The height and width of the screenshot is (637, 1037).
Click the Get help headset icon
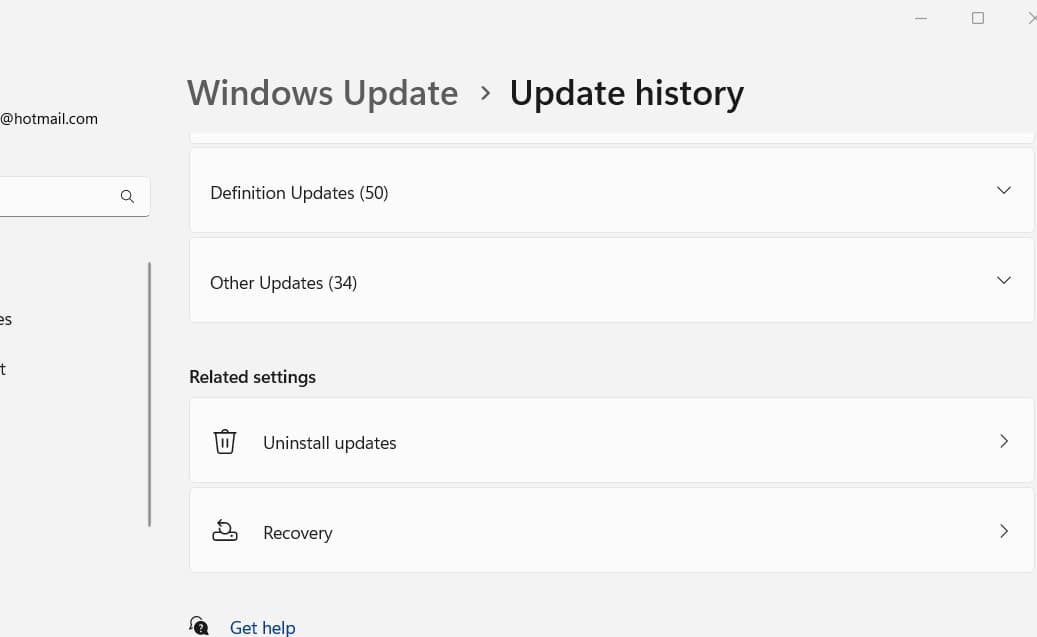pos(199,626)
